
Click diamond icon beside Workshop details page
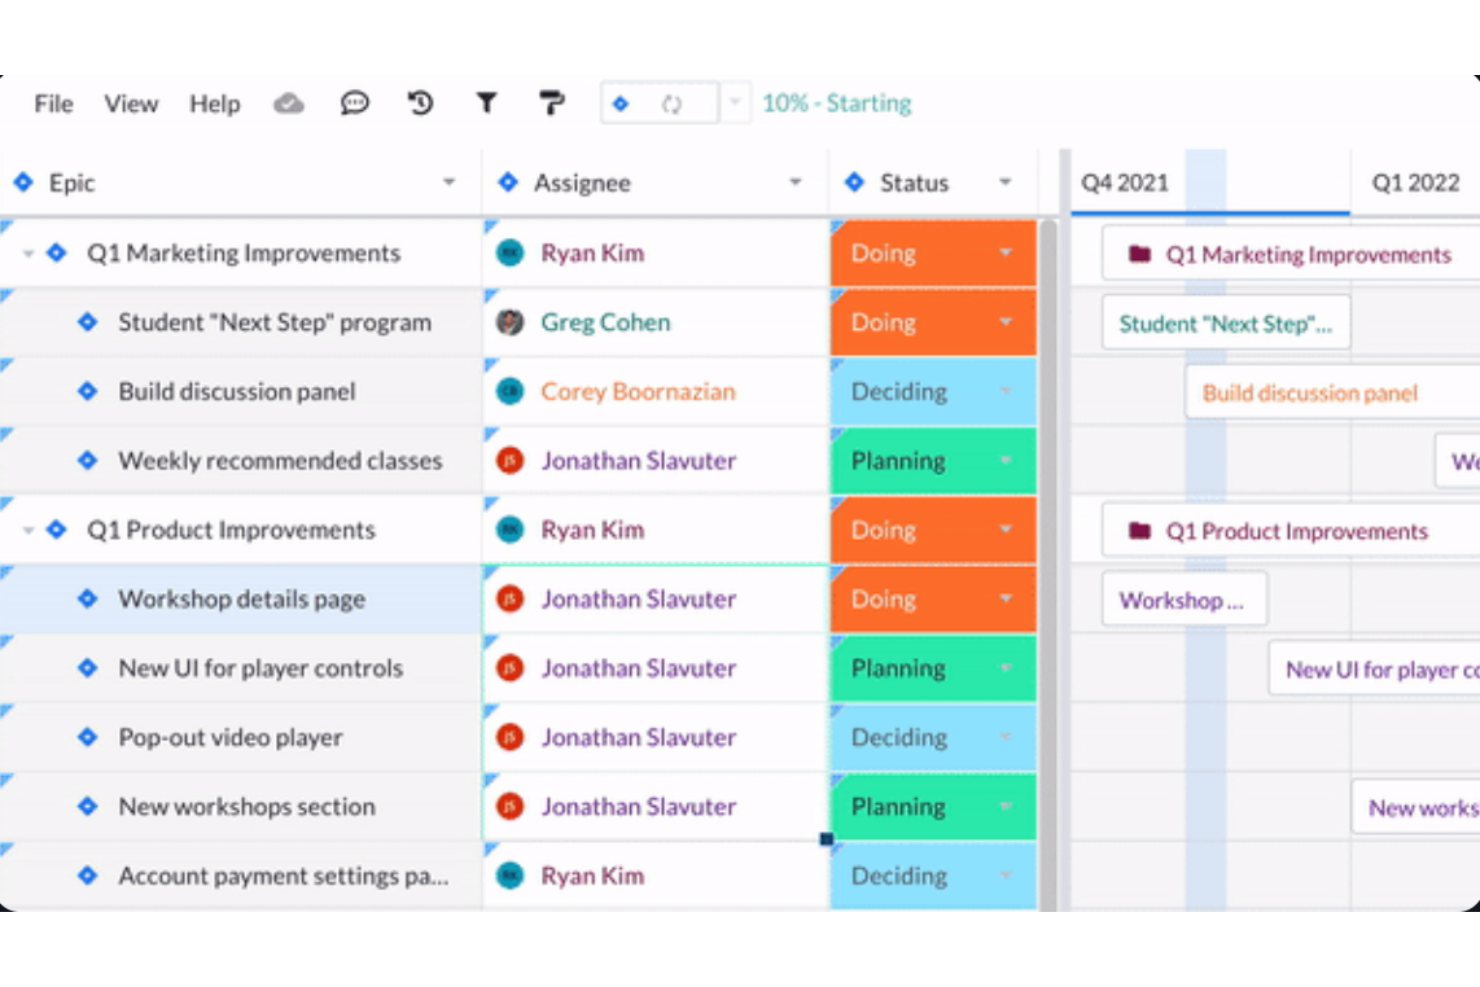(88, 598)
